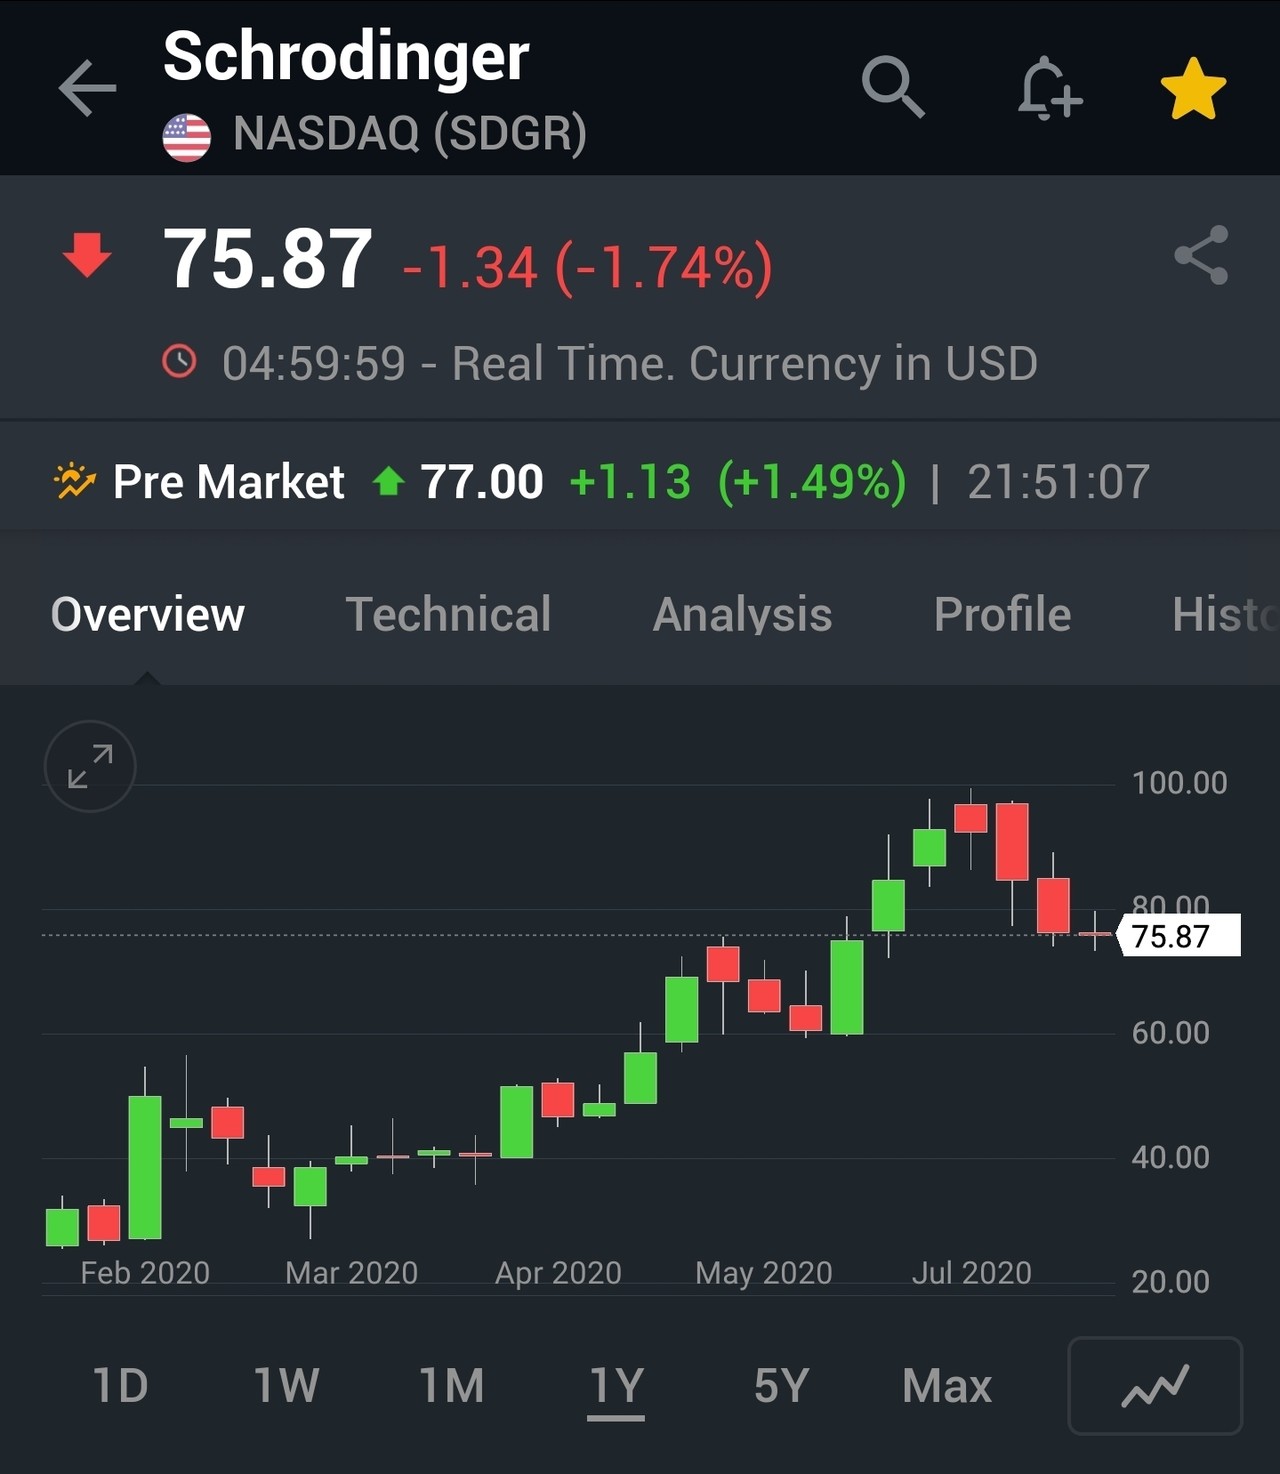Select the Overview tab
Screen dimensions: 1280x1474
coord(148,614)
